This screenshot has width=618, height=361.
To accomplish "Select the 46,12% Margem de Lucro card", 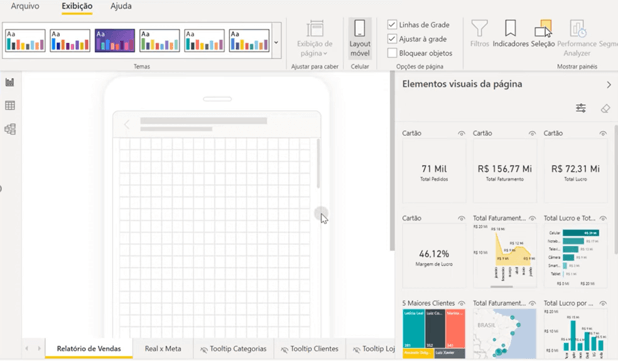I will tap(434, 256).
